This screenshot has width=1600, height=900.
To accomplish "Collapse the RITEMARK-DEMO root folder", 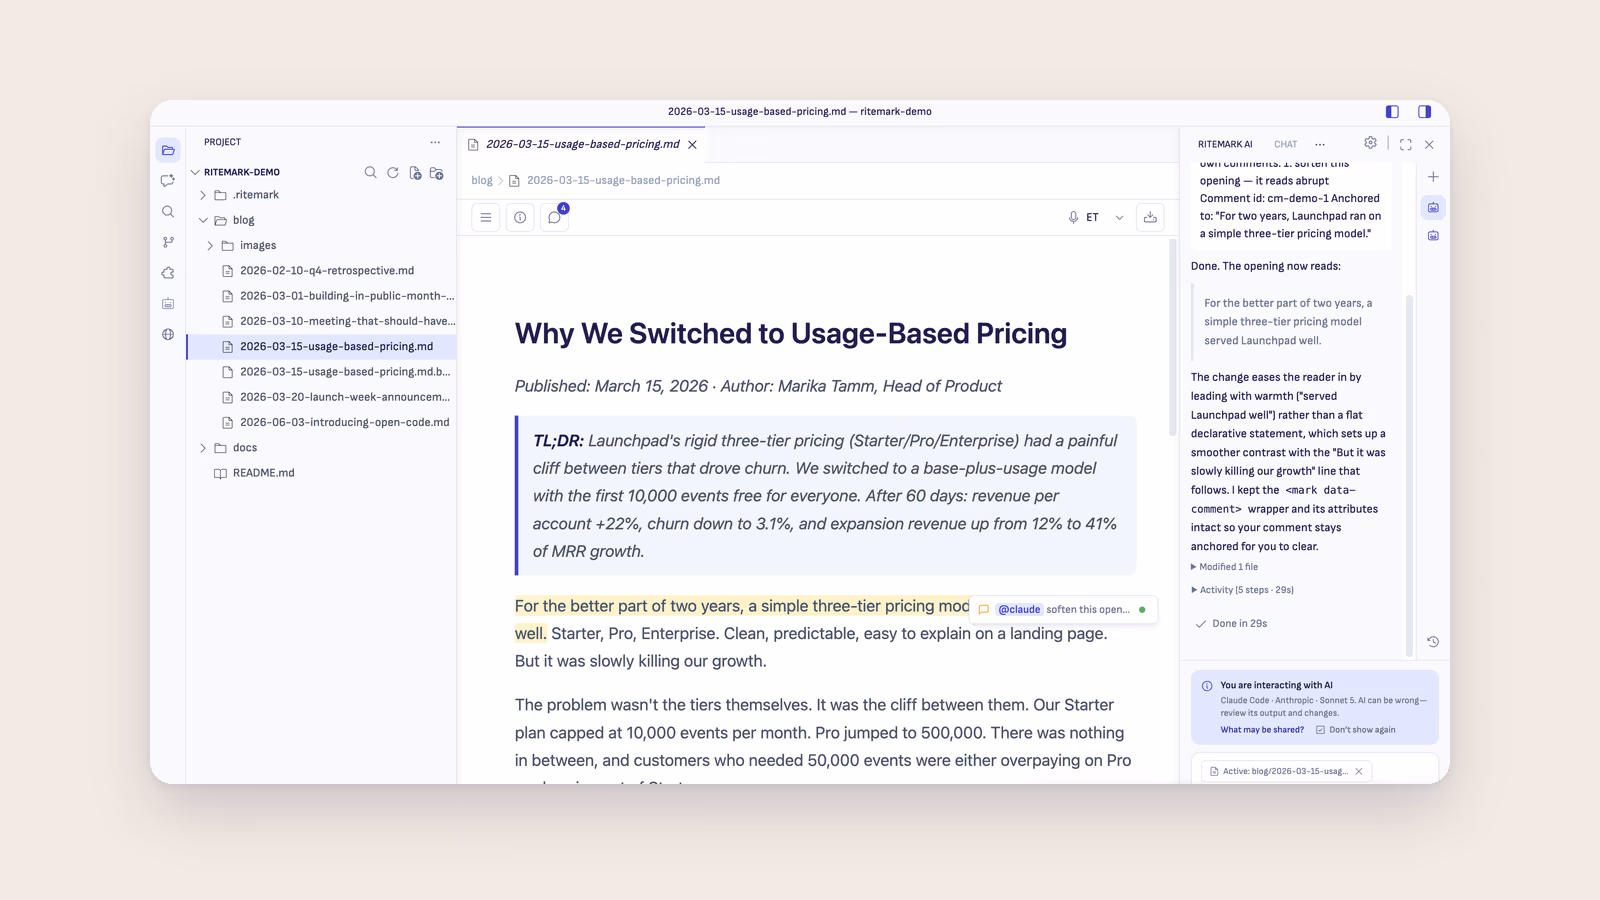I will pos(196,172).
